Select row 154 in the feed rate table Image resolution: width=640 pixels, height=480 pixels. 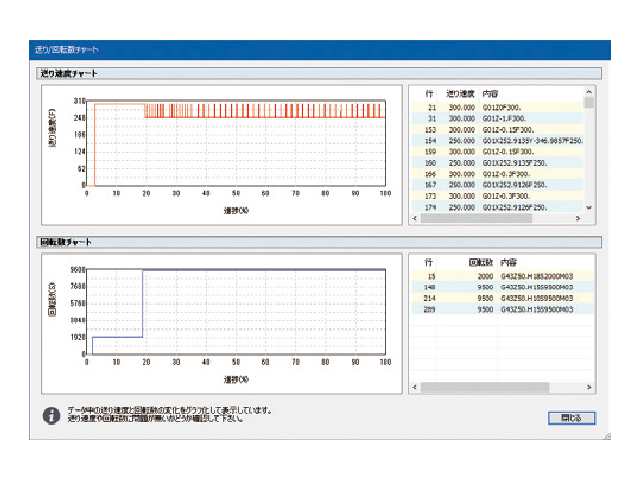[497, 141]
